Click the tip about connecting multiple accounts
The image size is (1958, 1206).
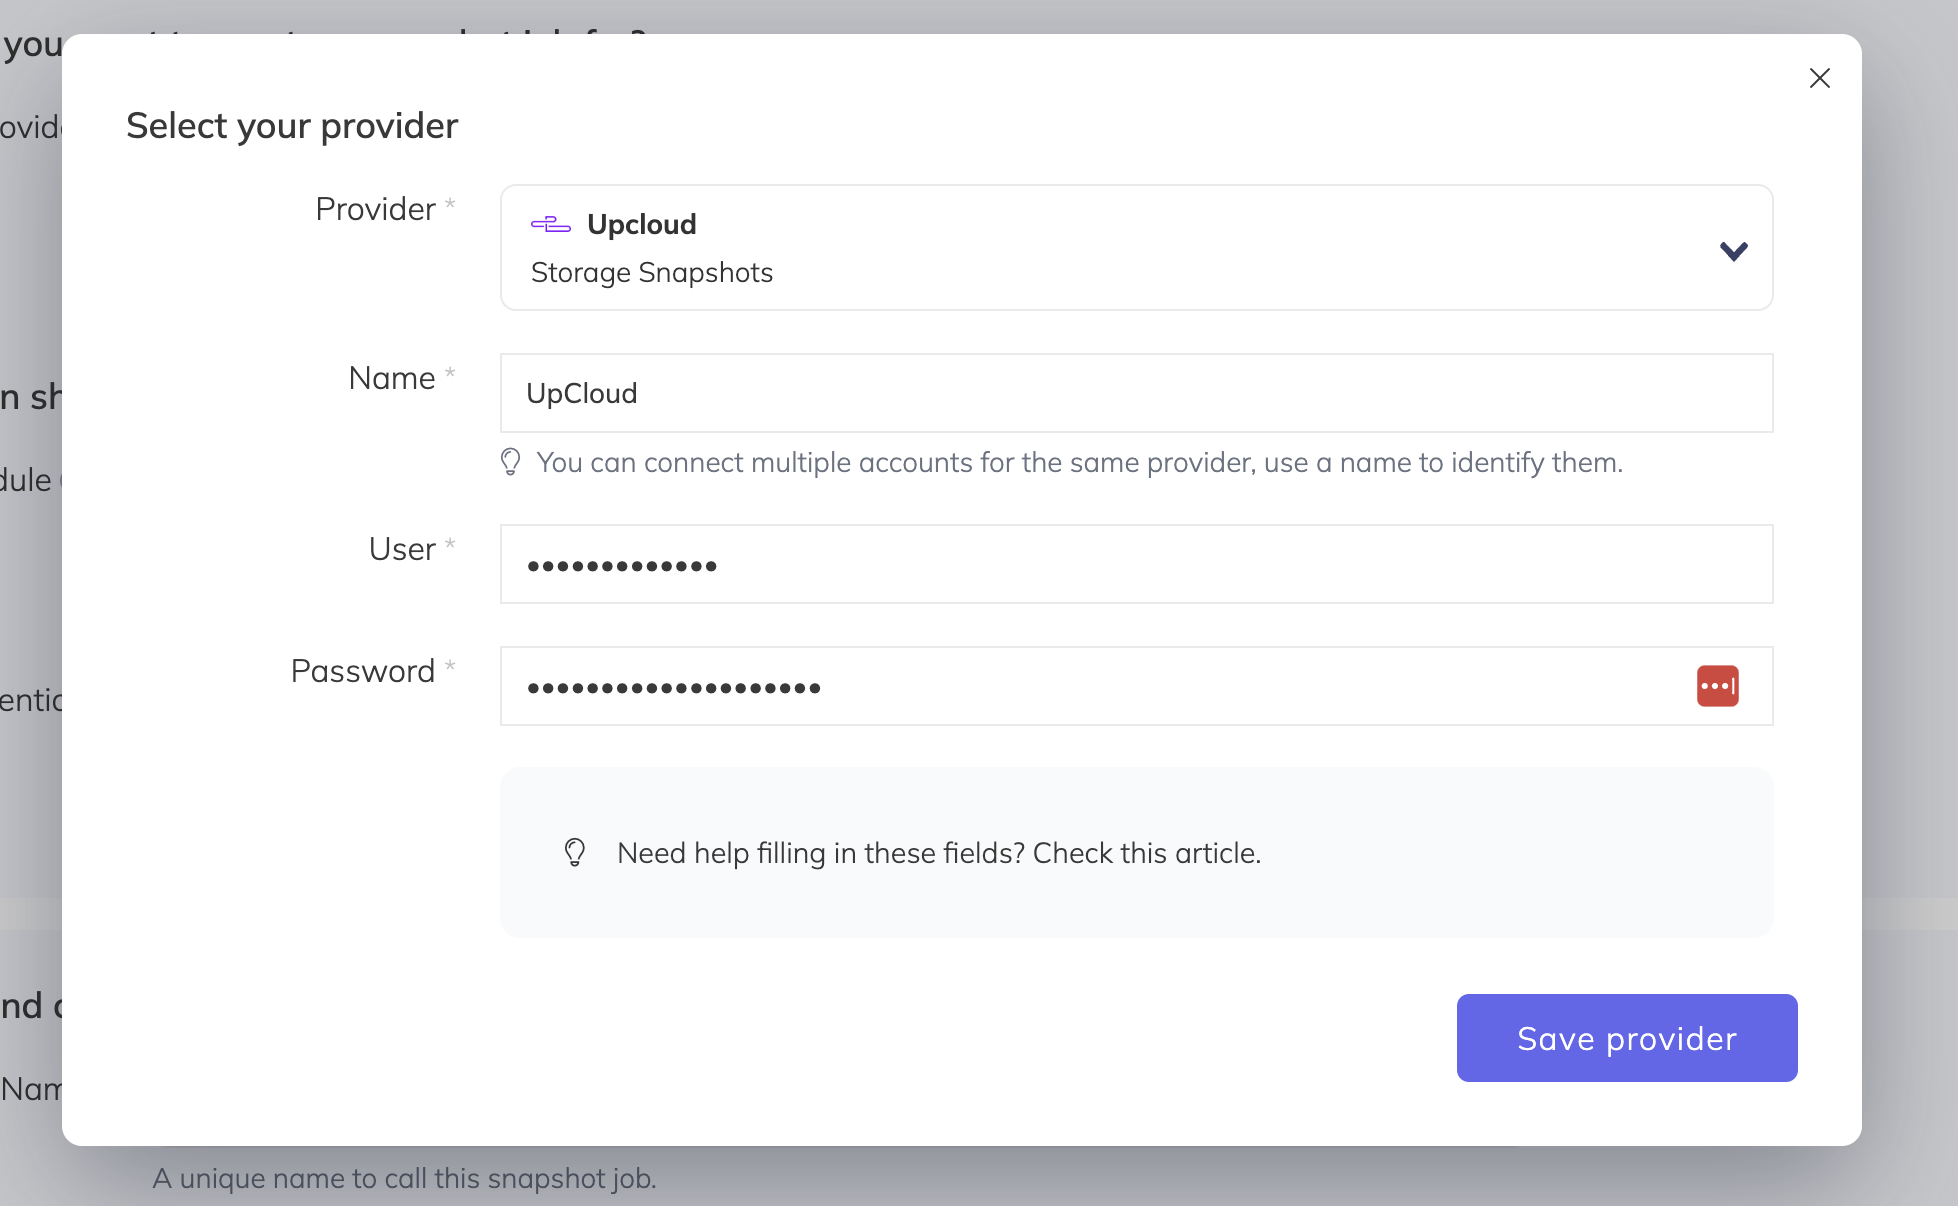(1079, 462)
